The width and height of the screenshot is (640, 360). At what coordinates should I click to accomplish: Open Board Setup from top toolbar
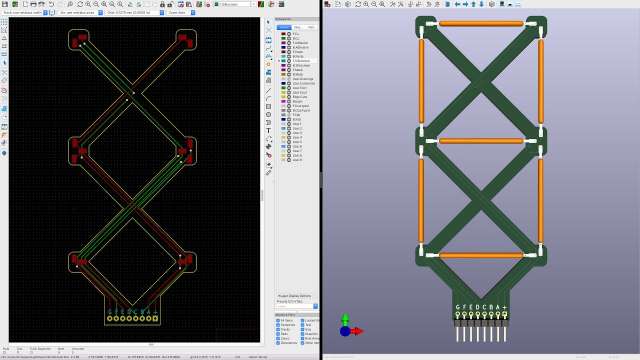15,4
